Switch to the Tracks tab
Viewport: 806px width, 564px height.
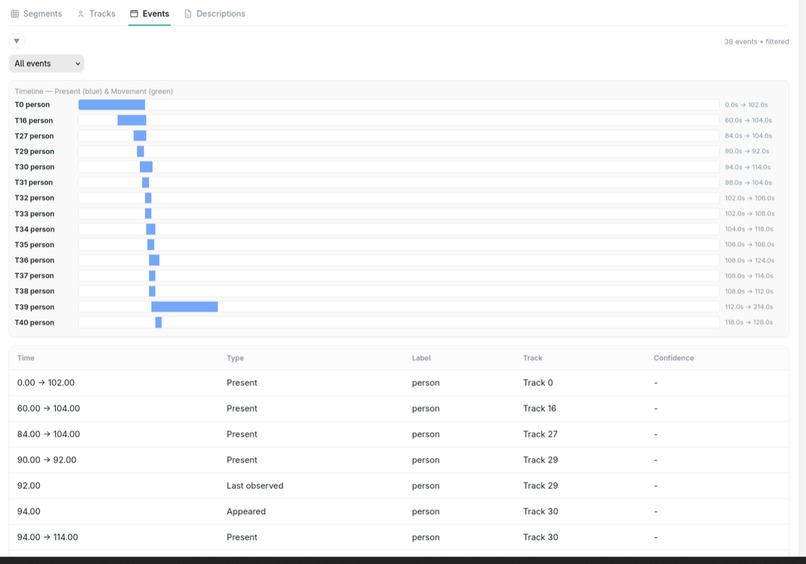tap(96, 14)
